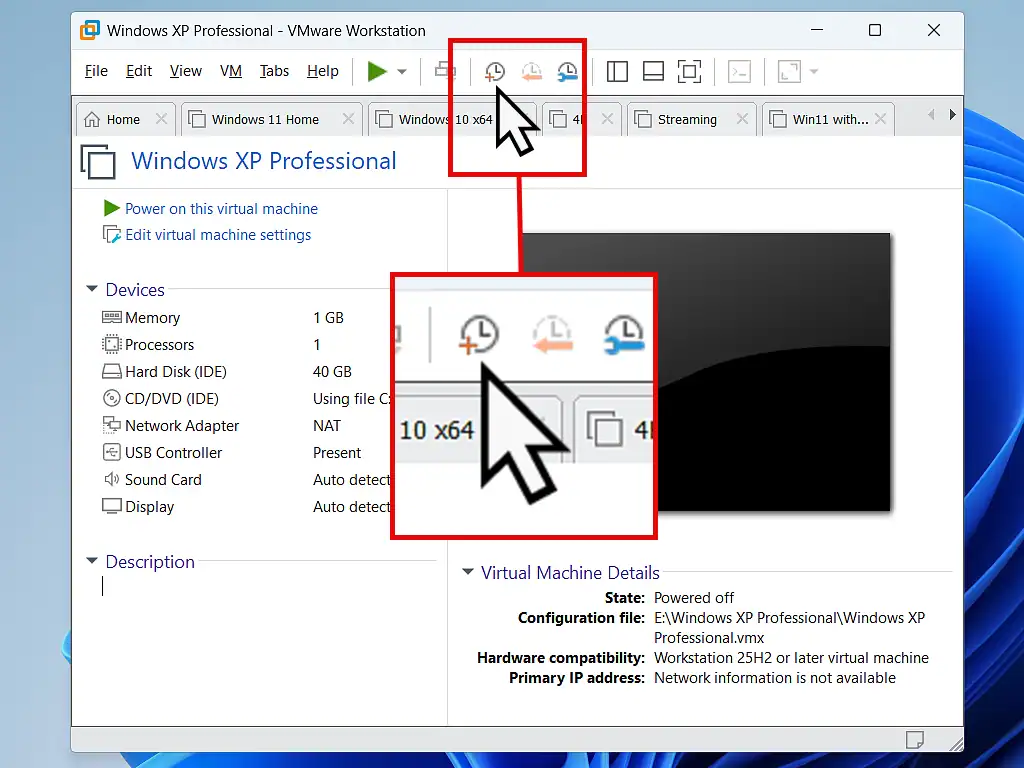The width and height of the screenshot is (1024, 768).
Task: Close the Home tab
Action: point(161,119)
